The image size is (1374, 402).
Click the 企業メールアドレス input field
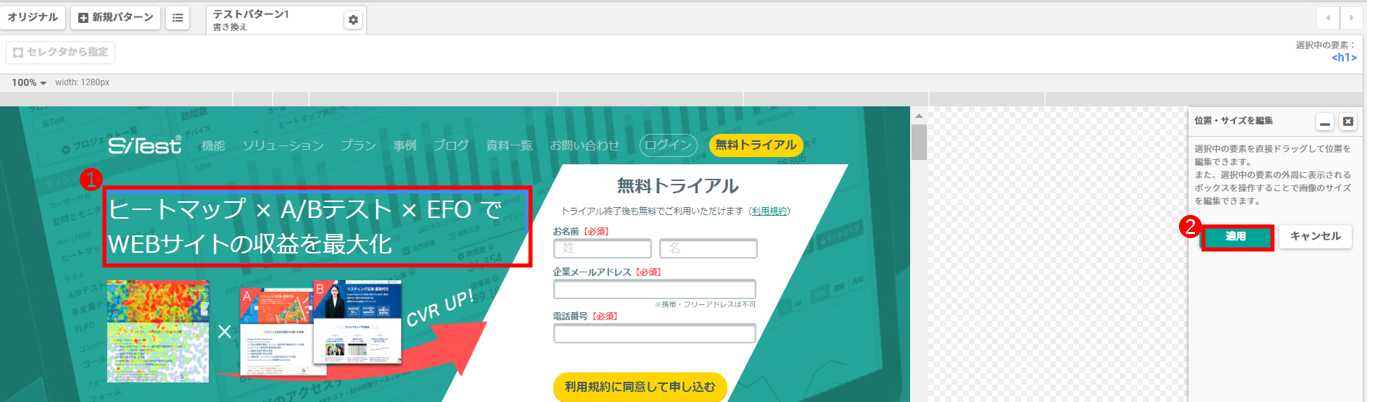coord(655,289)
